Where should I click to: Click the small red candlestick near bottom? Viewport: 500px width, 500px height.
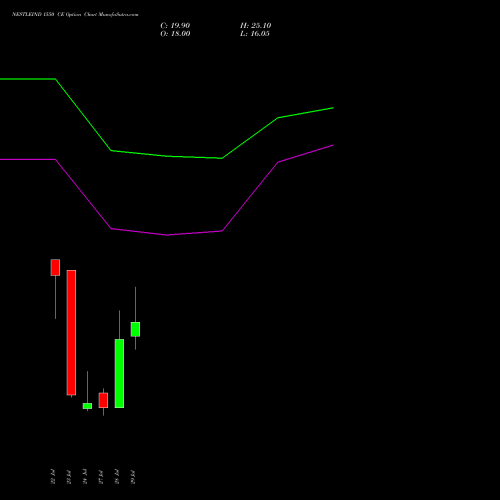(x=103, y=400)
